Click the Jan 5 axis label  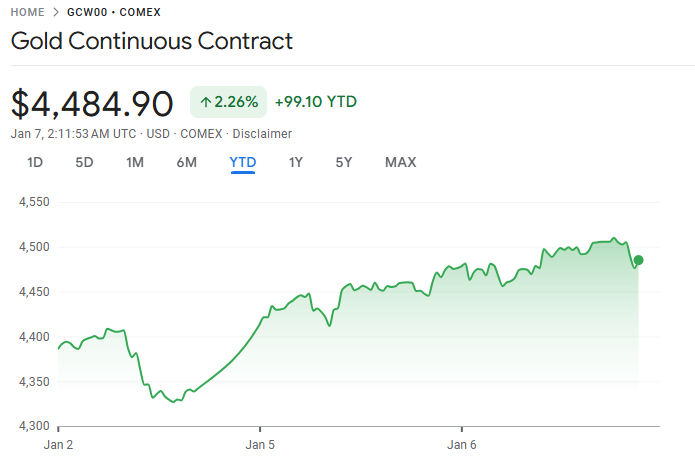click(260, 443)
